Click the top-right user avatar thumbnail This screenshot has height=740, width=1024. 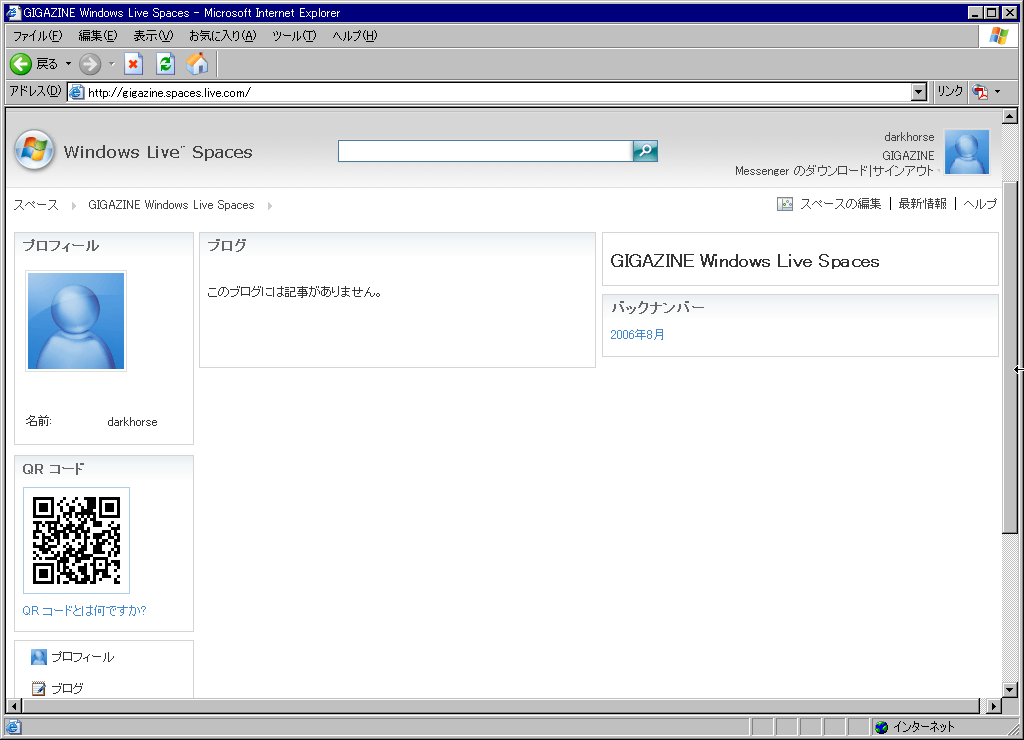(967, 152)
